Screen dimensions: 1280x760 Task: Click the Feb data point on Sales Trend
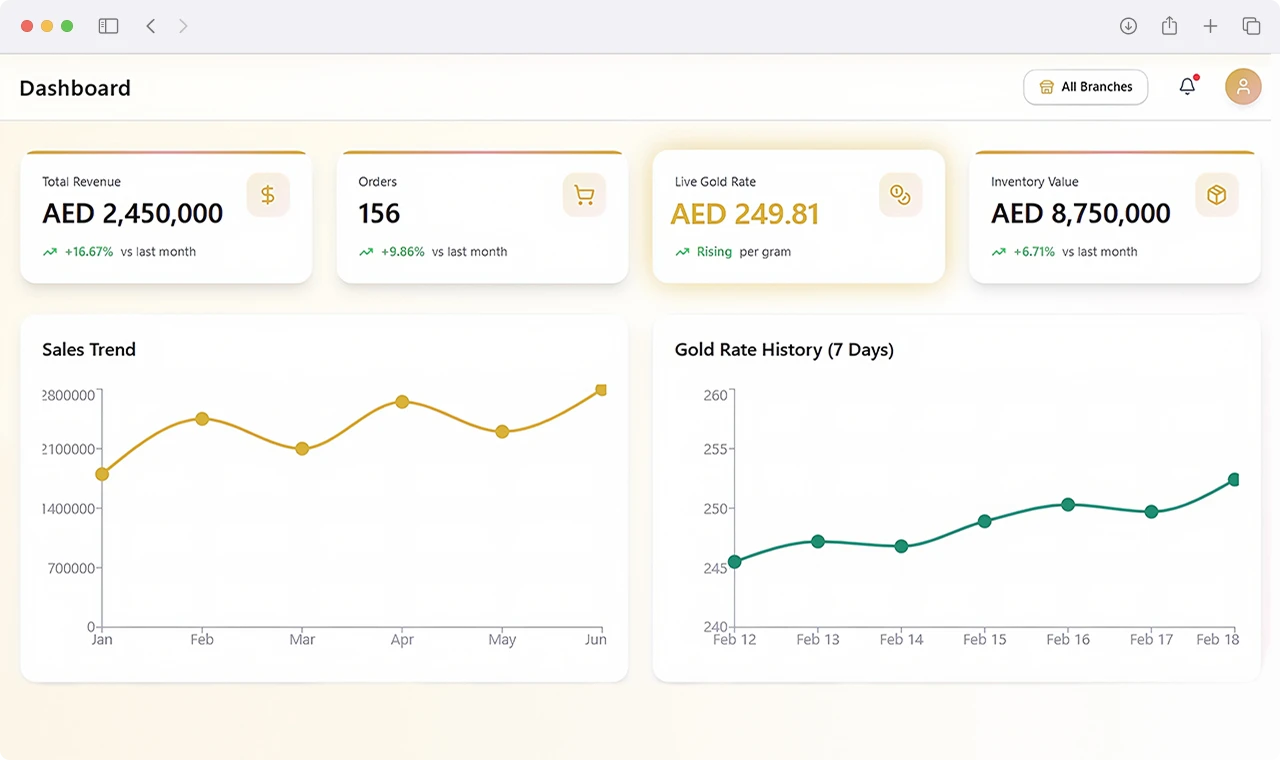(202, 419)
